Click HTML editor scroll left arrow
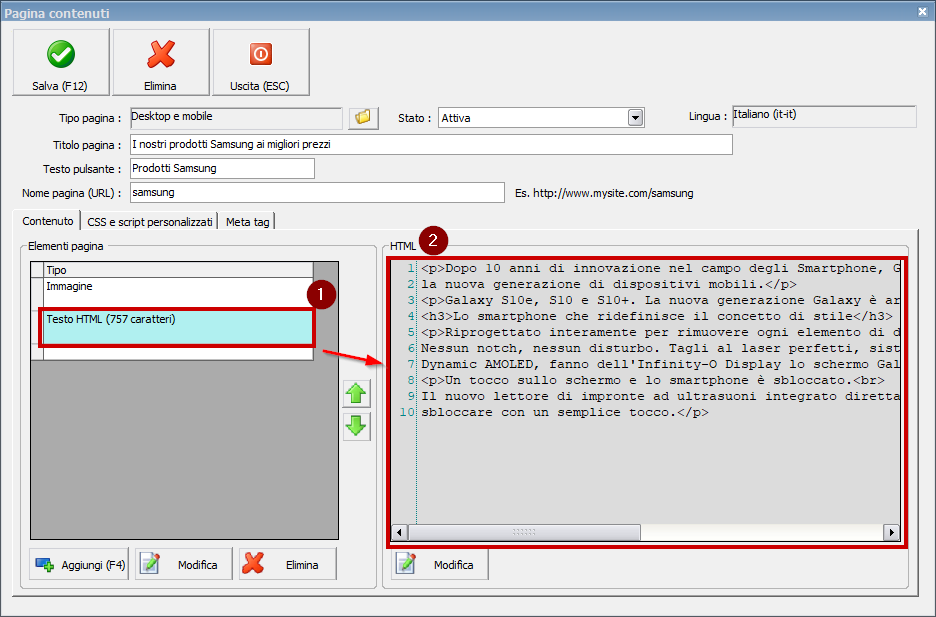Image resolution: width=936 pixels, height=617 pixels. coord(399,532)
